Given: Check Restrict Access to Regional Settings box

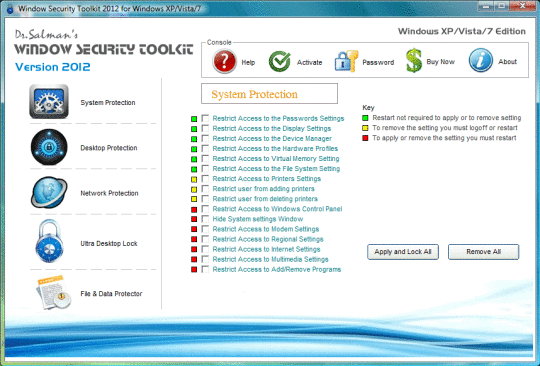Looking at the screenshot, I should pos(205,239).
